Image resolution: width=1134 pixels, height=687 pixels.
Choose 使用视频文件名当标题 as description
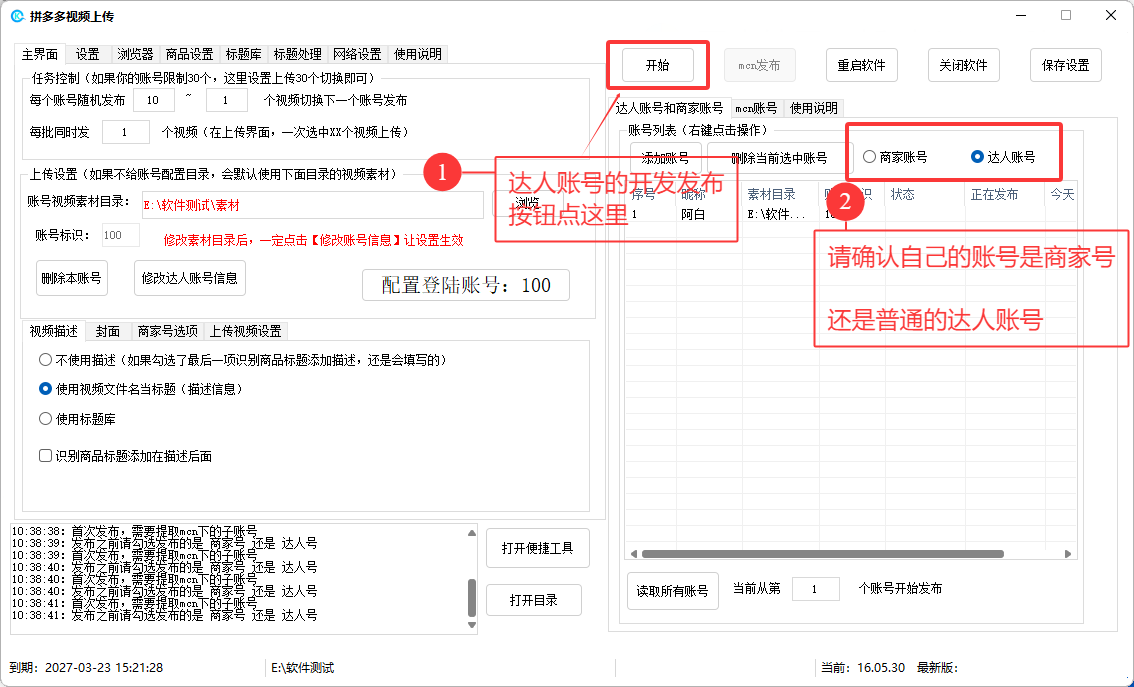coord(141,389)
